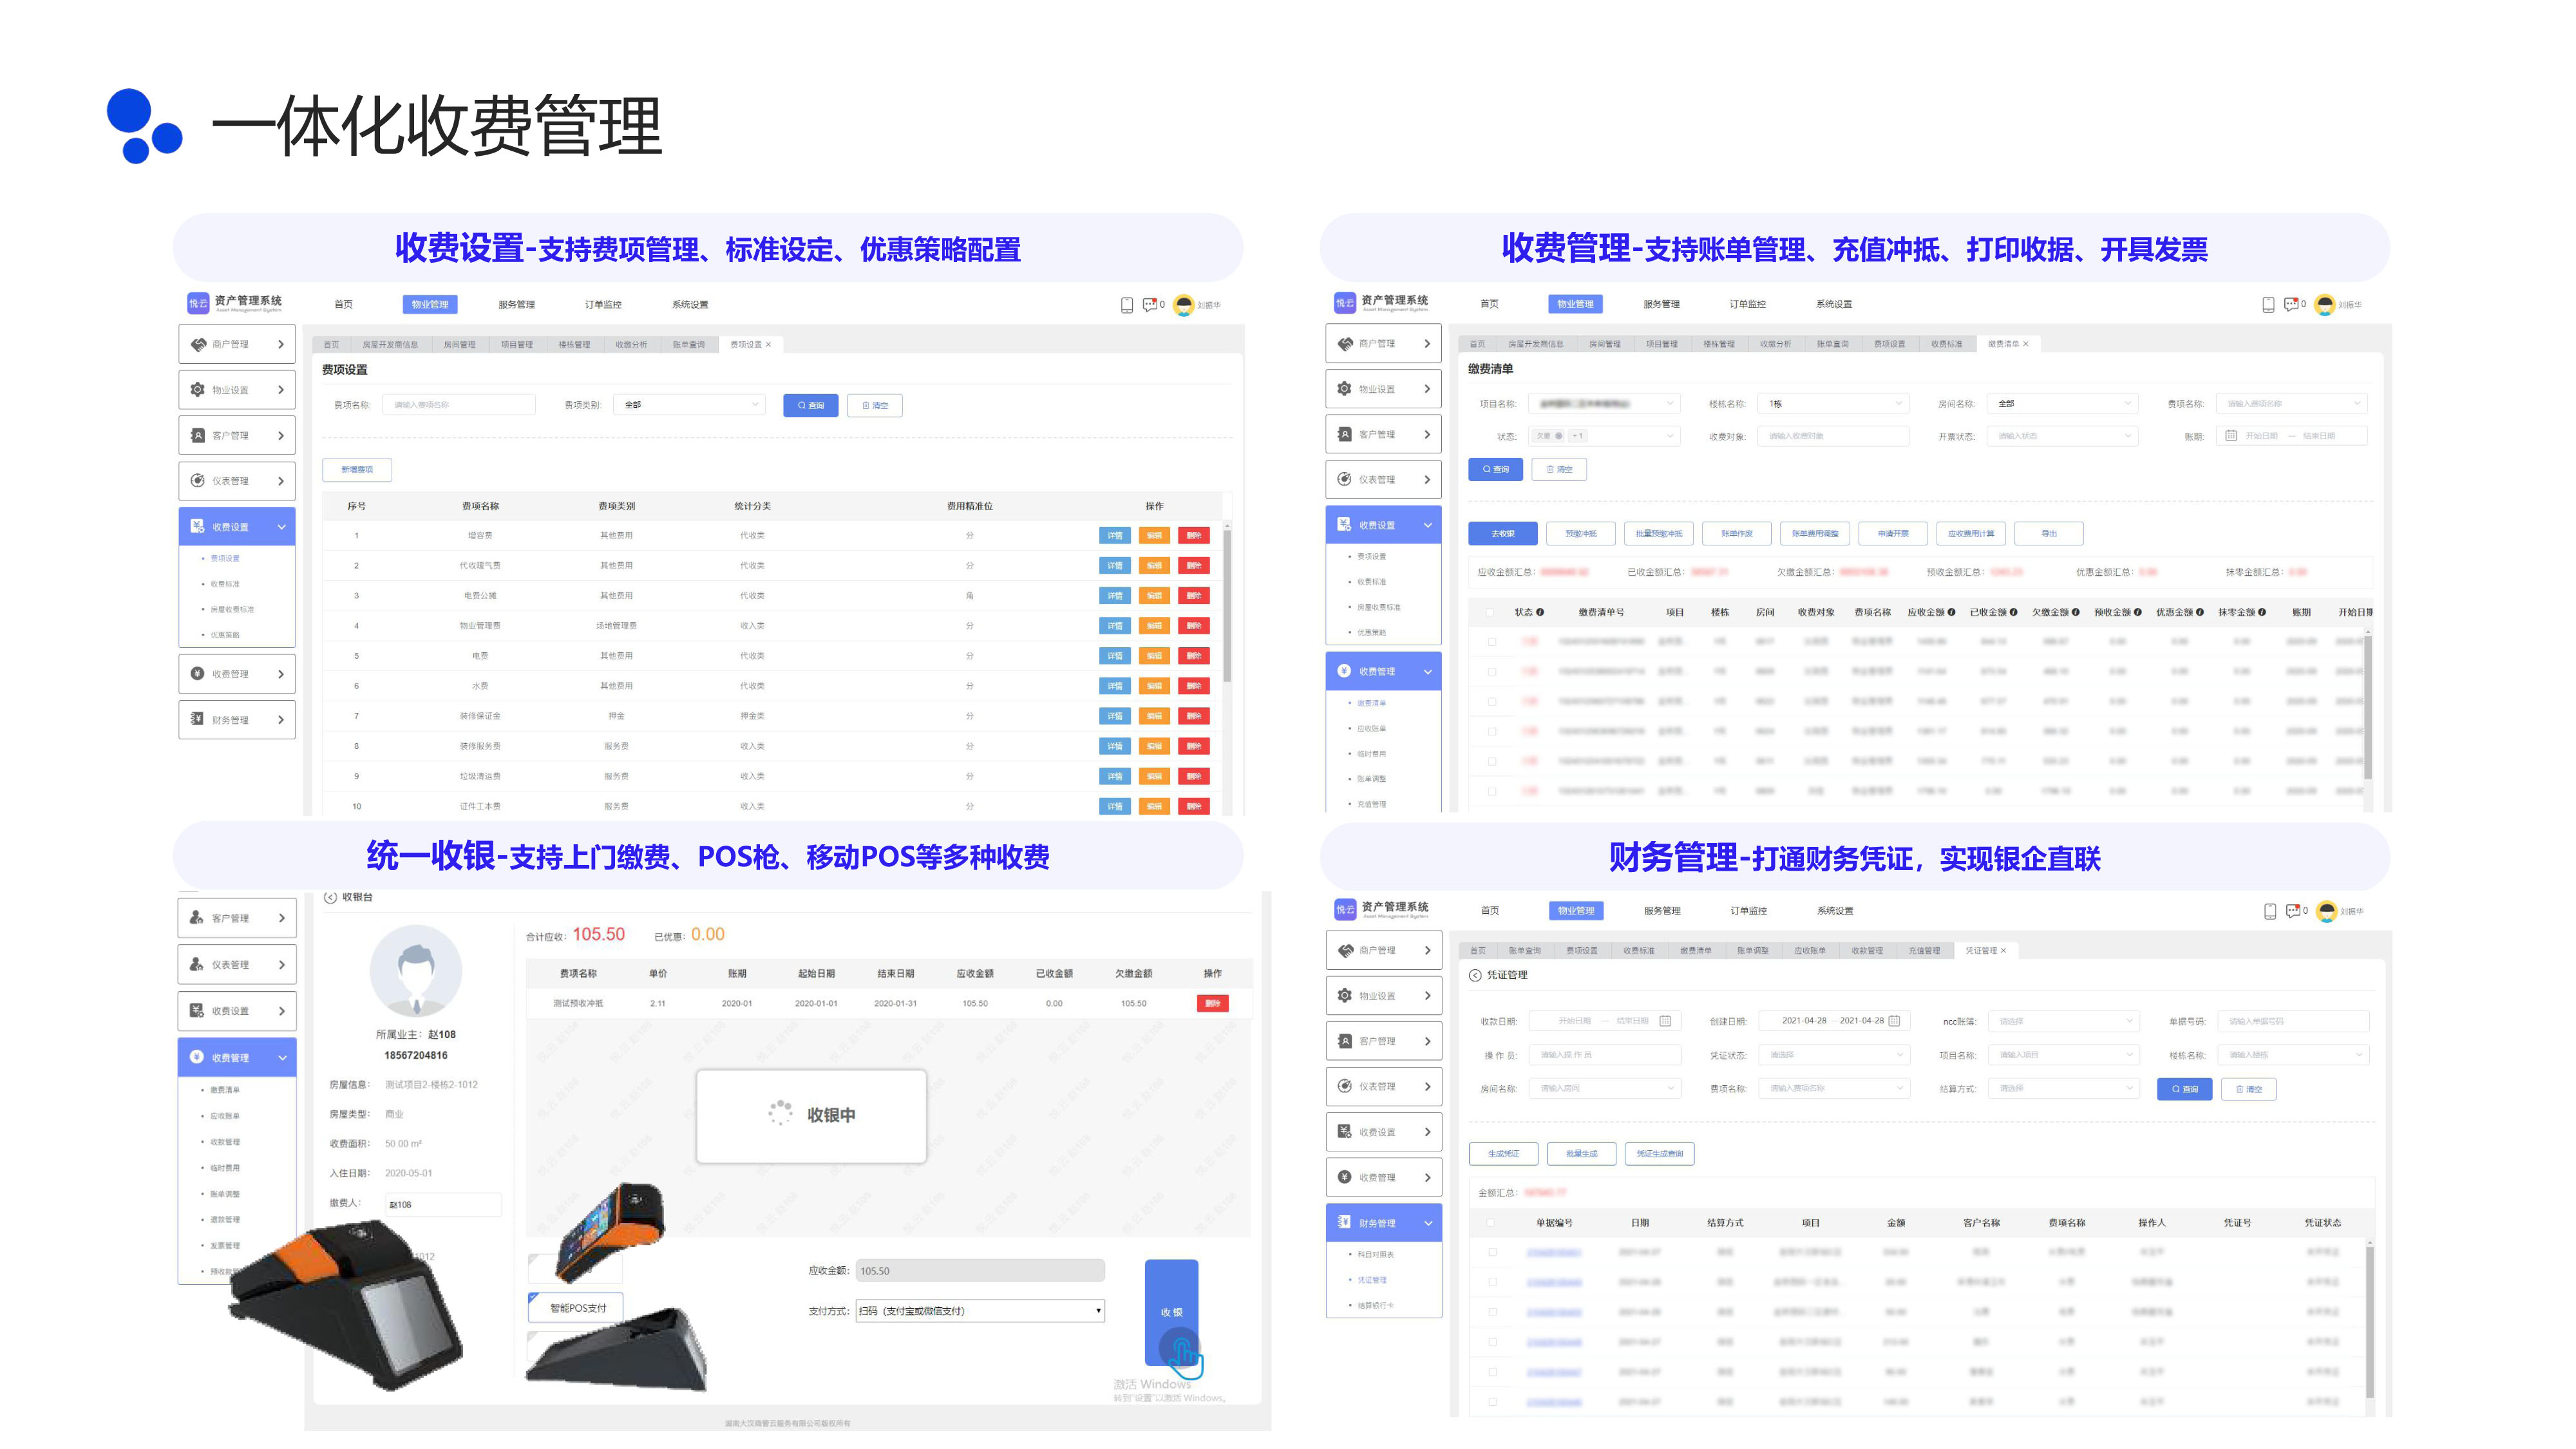Close the 缴费清单 tab with its X
2576x1449 pixels.
[2026, 344]
